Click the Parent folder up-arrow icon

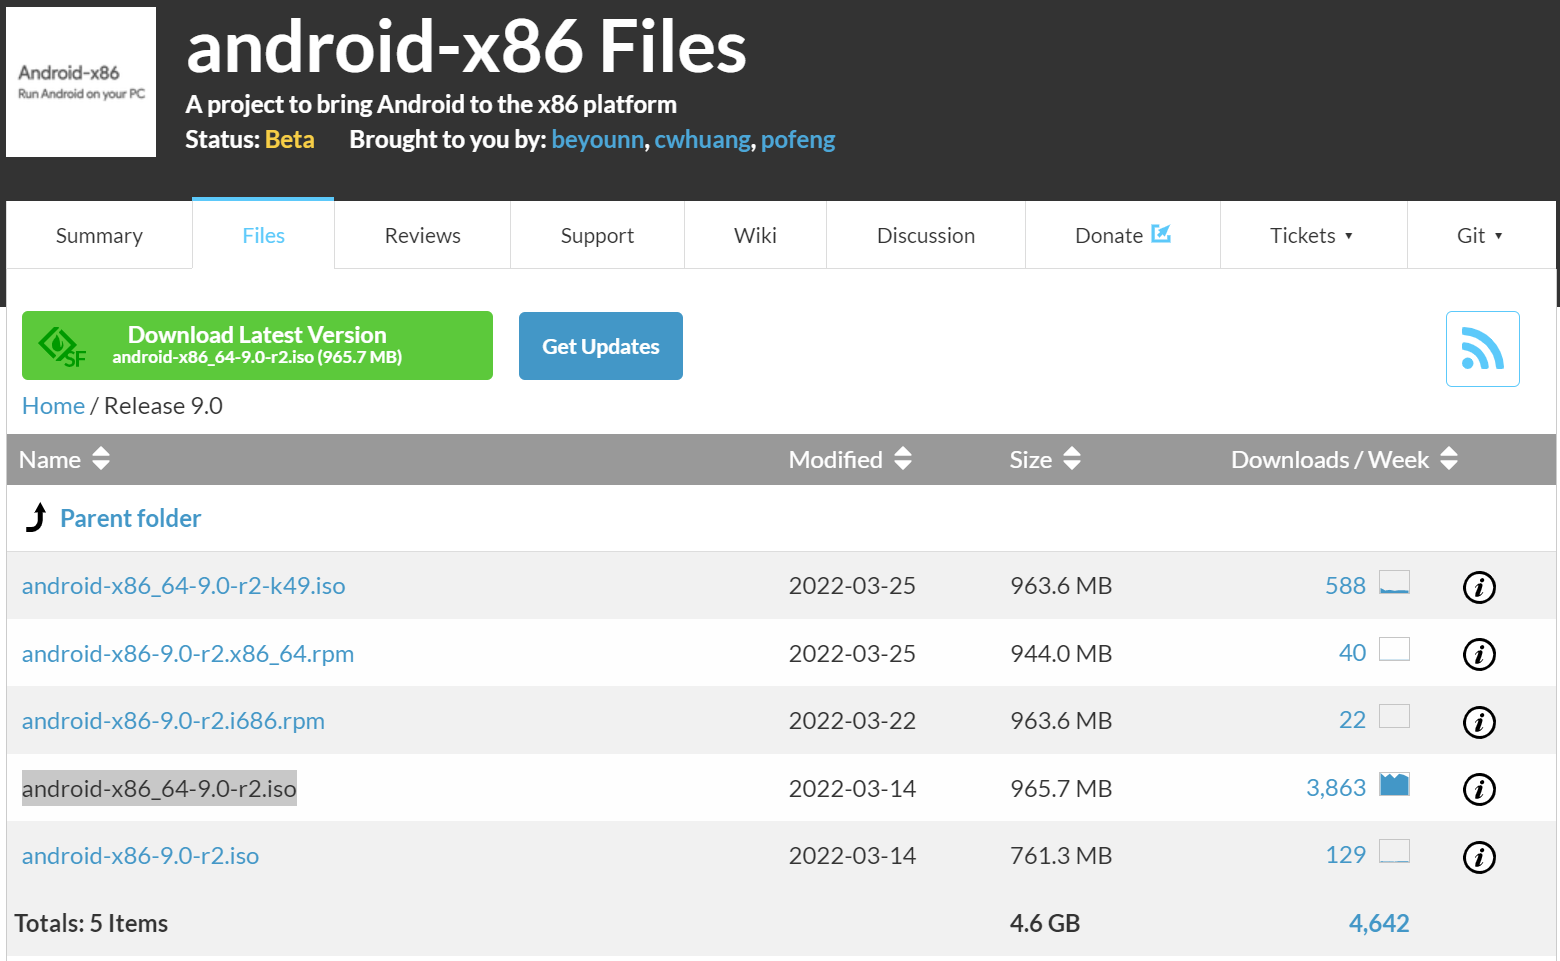pyautogui.click(x=36, y=517)
